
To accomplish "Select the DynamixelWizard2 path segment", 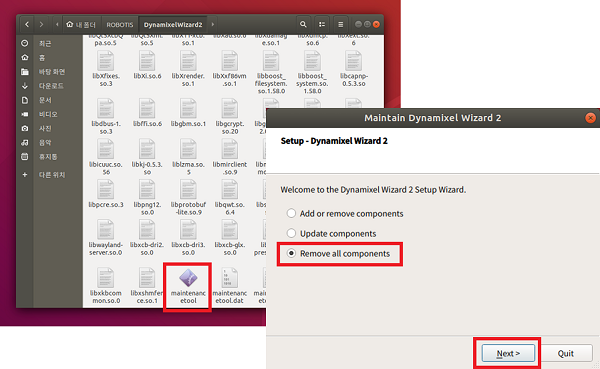I will point(173,24).
